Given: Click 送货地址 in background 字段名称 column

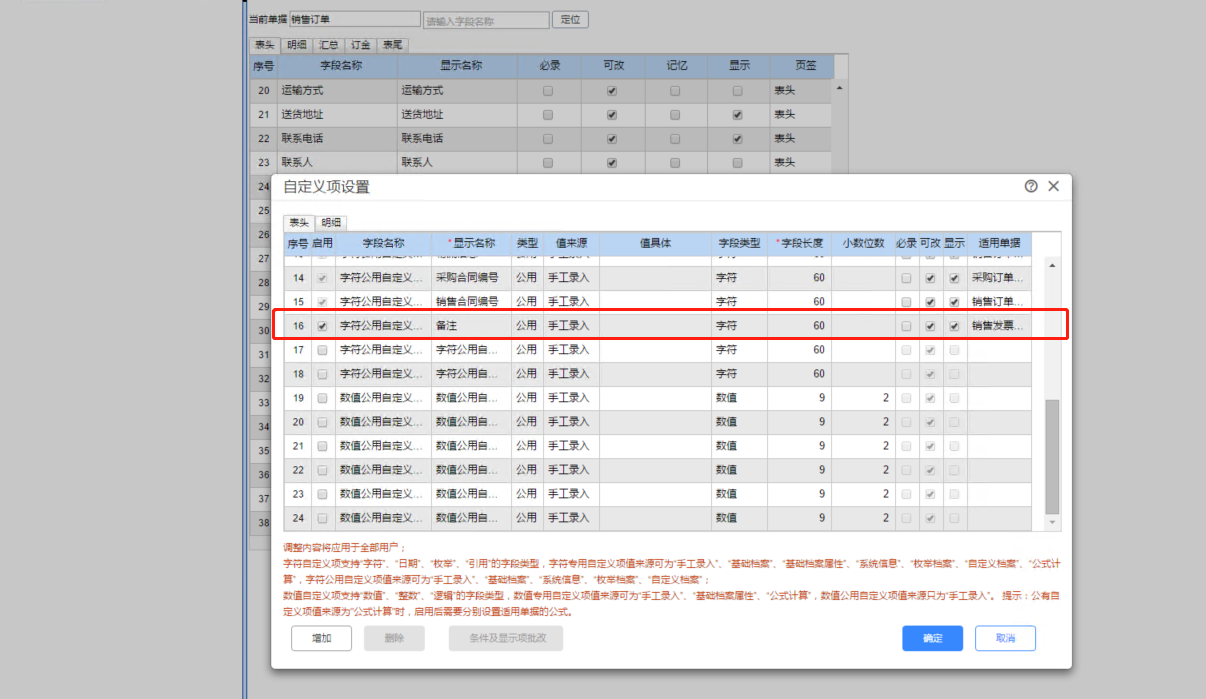Looking at the screenshot, I should pyautogui.click(x=337, y=115).
